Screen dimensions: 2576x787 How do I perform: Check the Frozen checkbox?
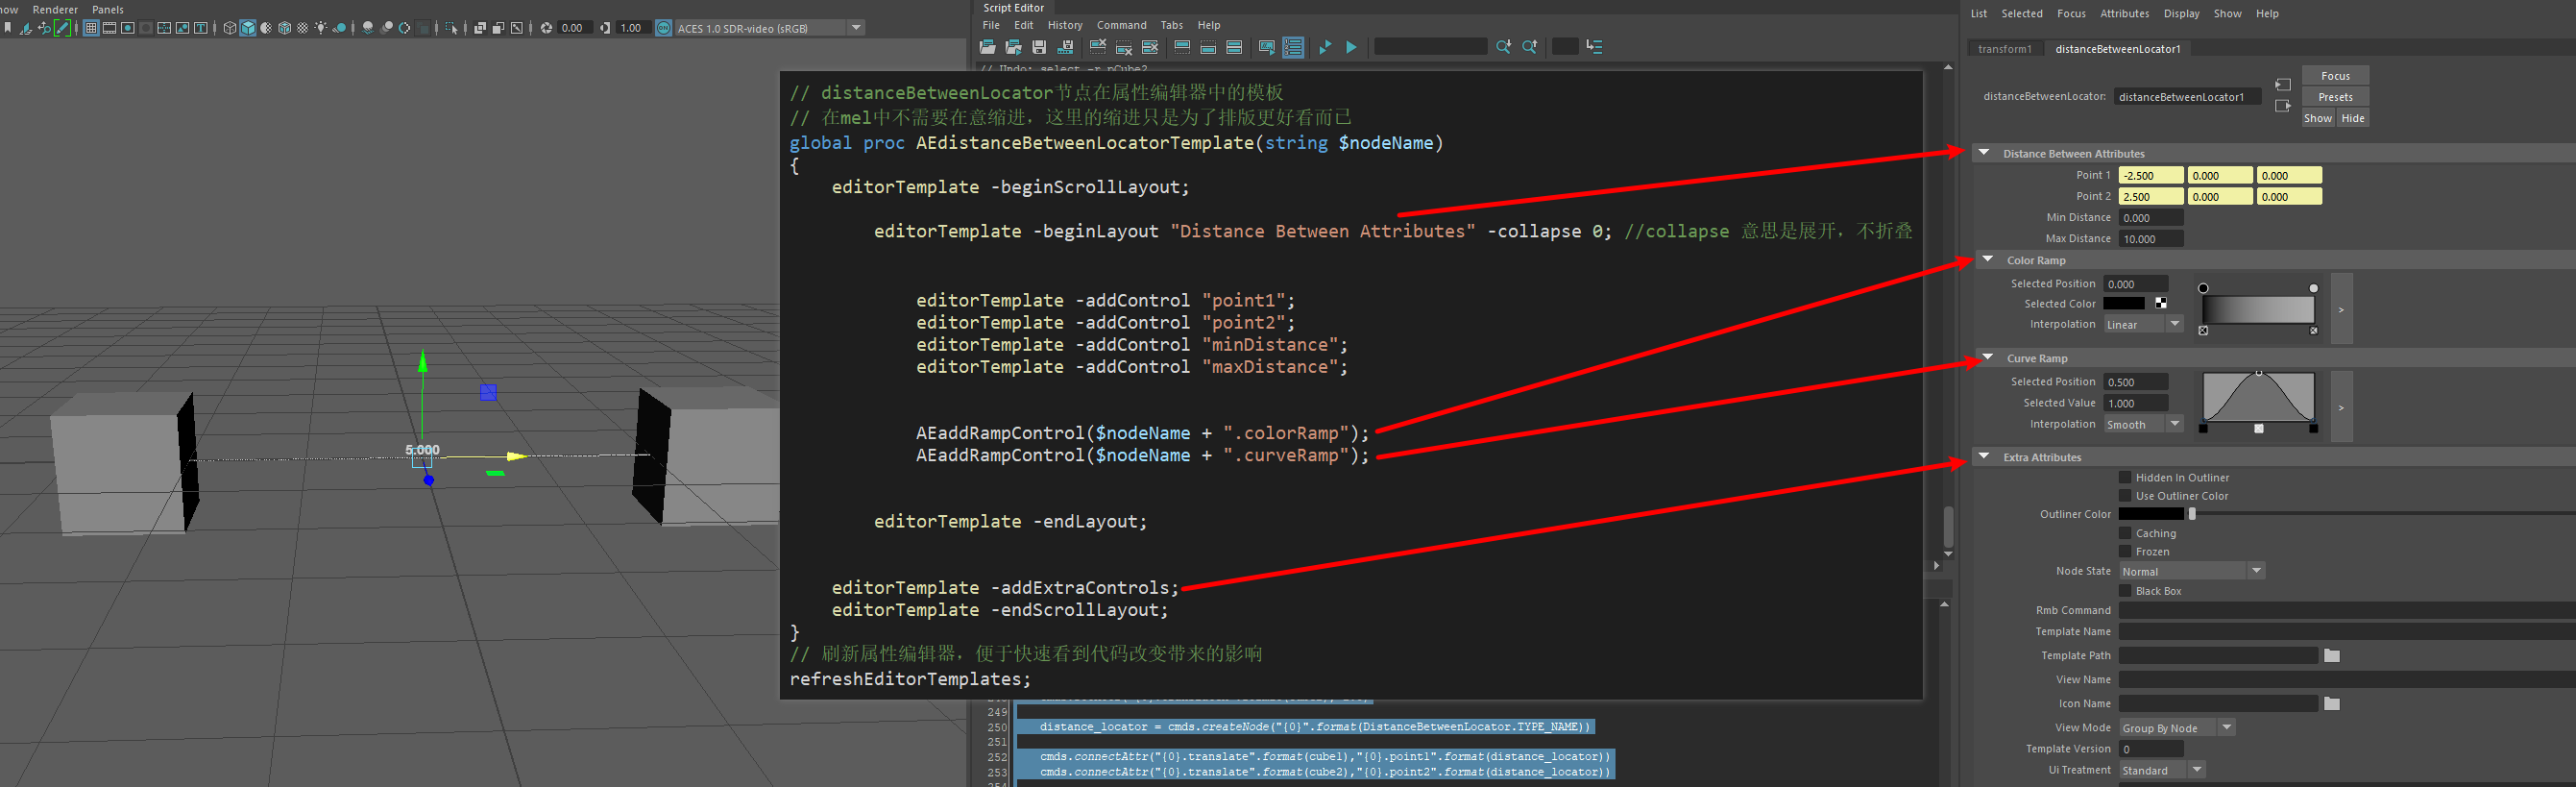pyautogui.click(x=2125, y=551)
